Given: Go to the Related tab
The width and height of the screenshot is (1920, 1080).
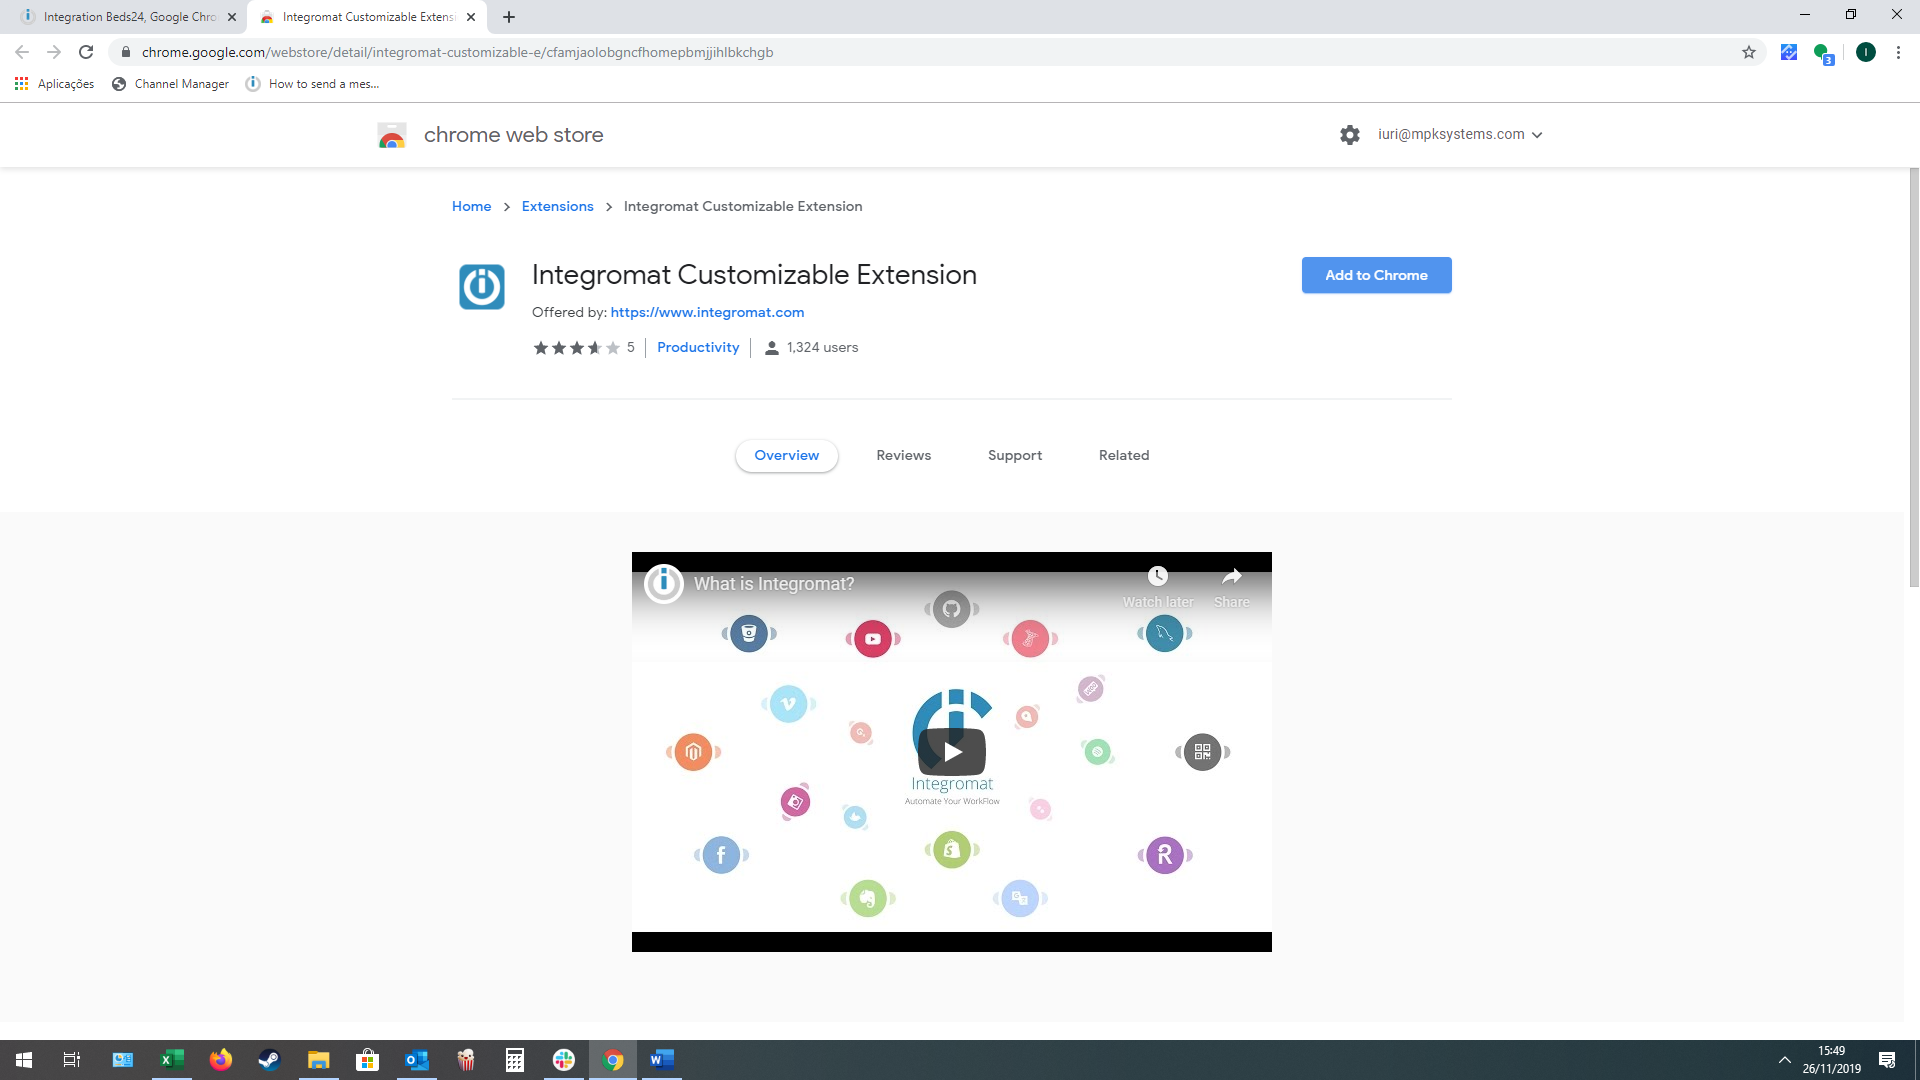Looking at the screenshot, I should pos(1124,455).
